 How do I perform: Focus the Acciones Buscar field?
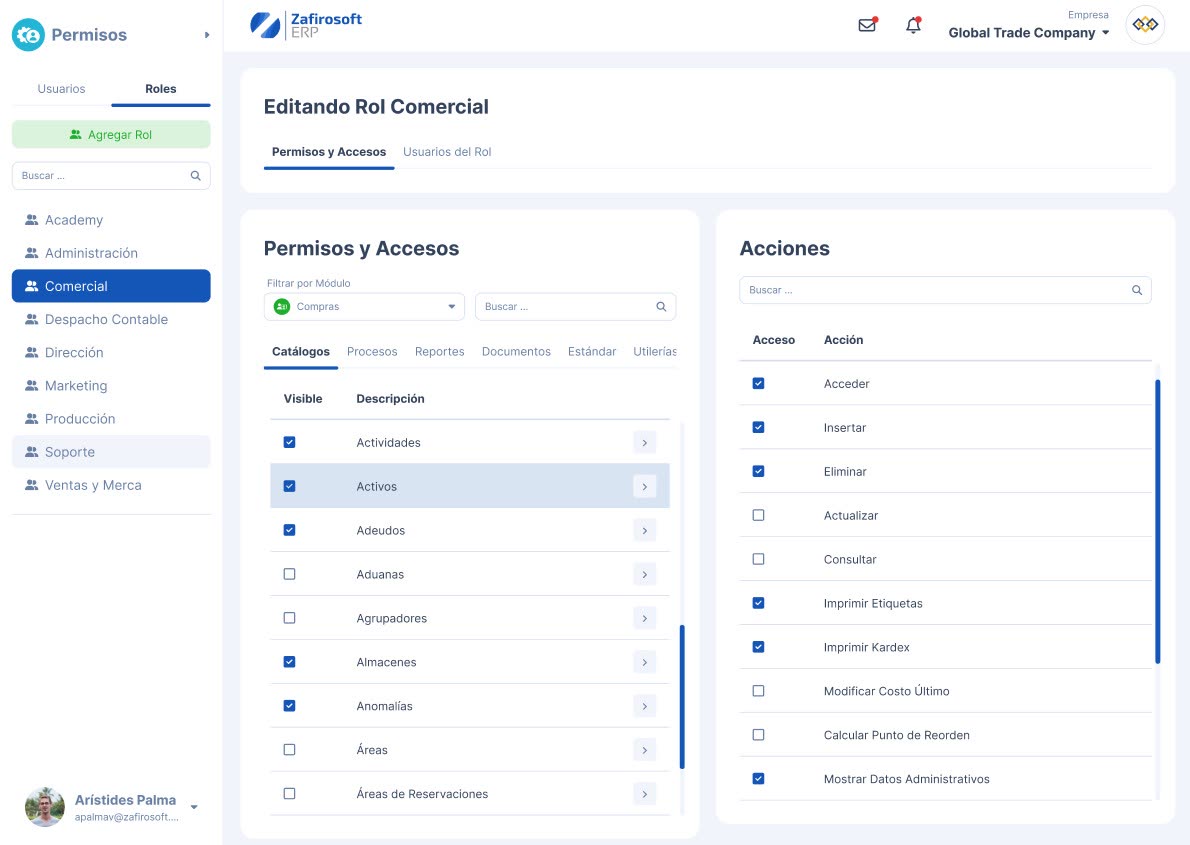pyautogui.click(x=945, y=290)
